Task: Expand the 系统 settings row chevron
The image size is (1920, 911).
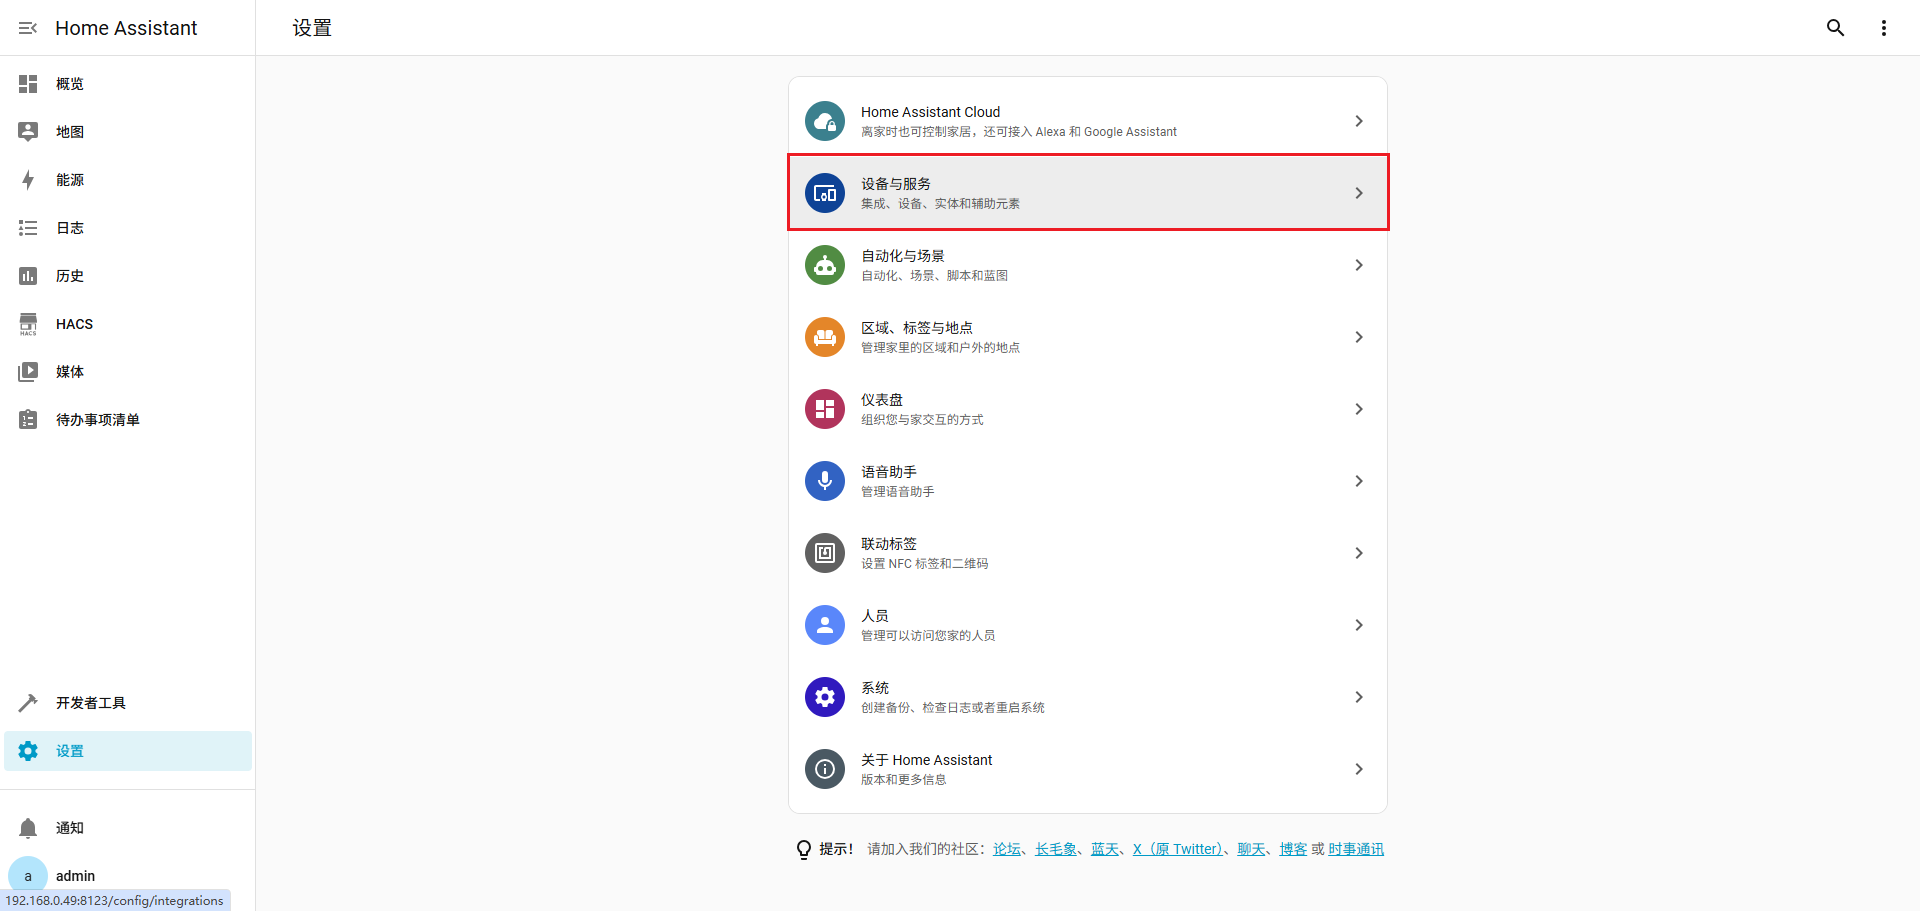Action: [1358, 697]
